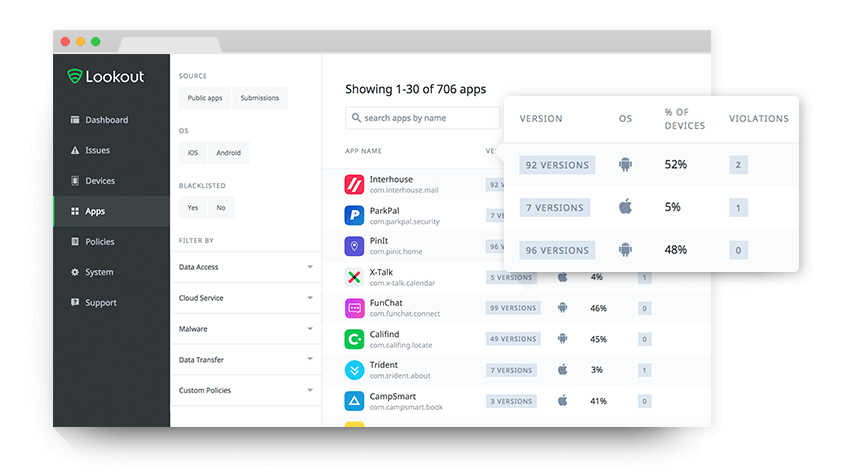
Task: Click violations count 1 in 5% popup row
Action: pos(738,207)
